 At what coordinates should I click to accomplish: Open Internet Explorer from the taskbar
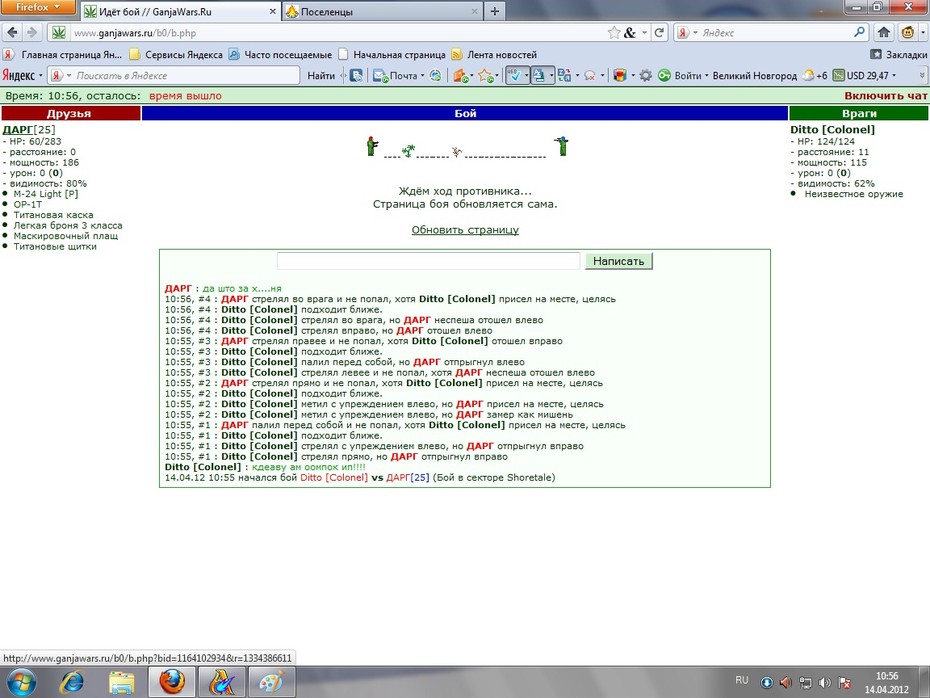point(72,683)
